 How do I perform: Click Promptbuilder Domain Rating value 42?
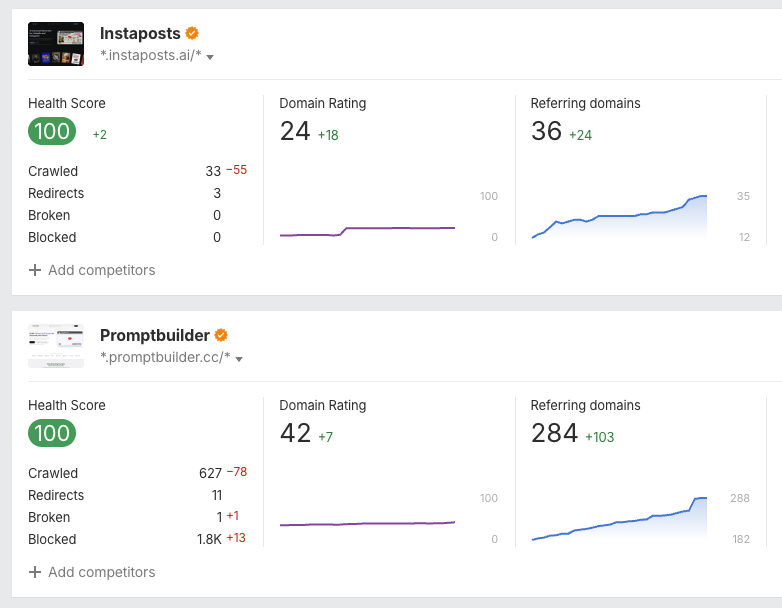pos(295,433)
